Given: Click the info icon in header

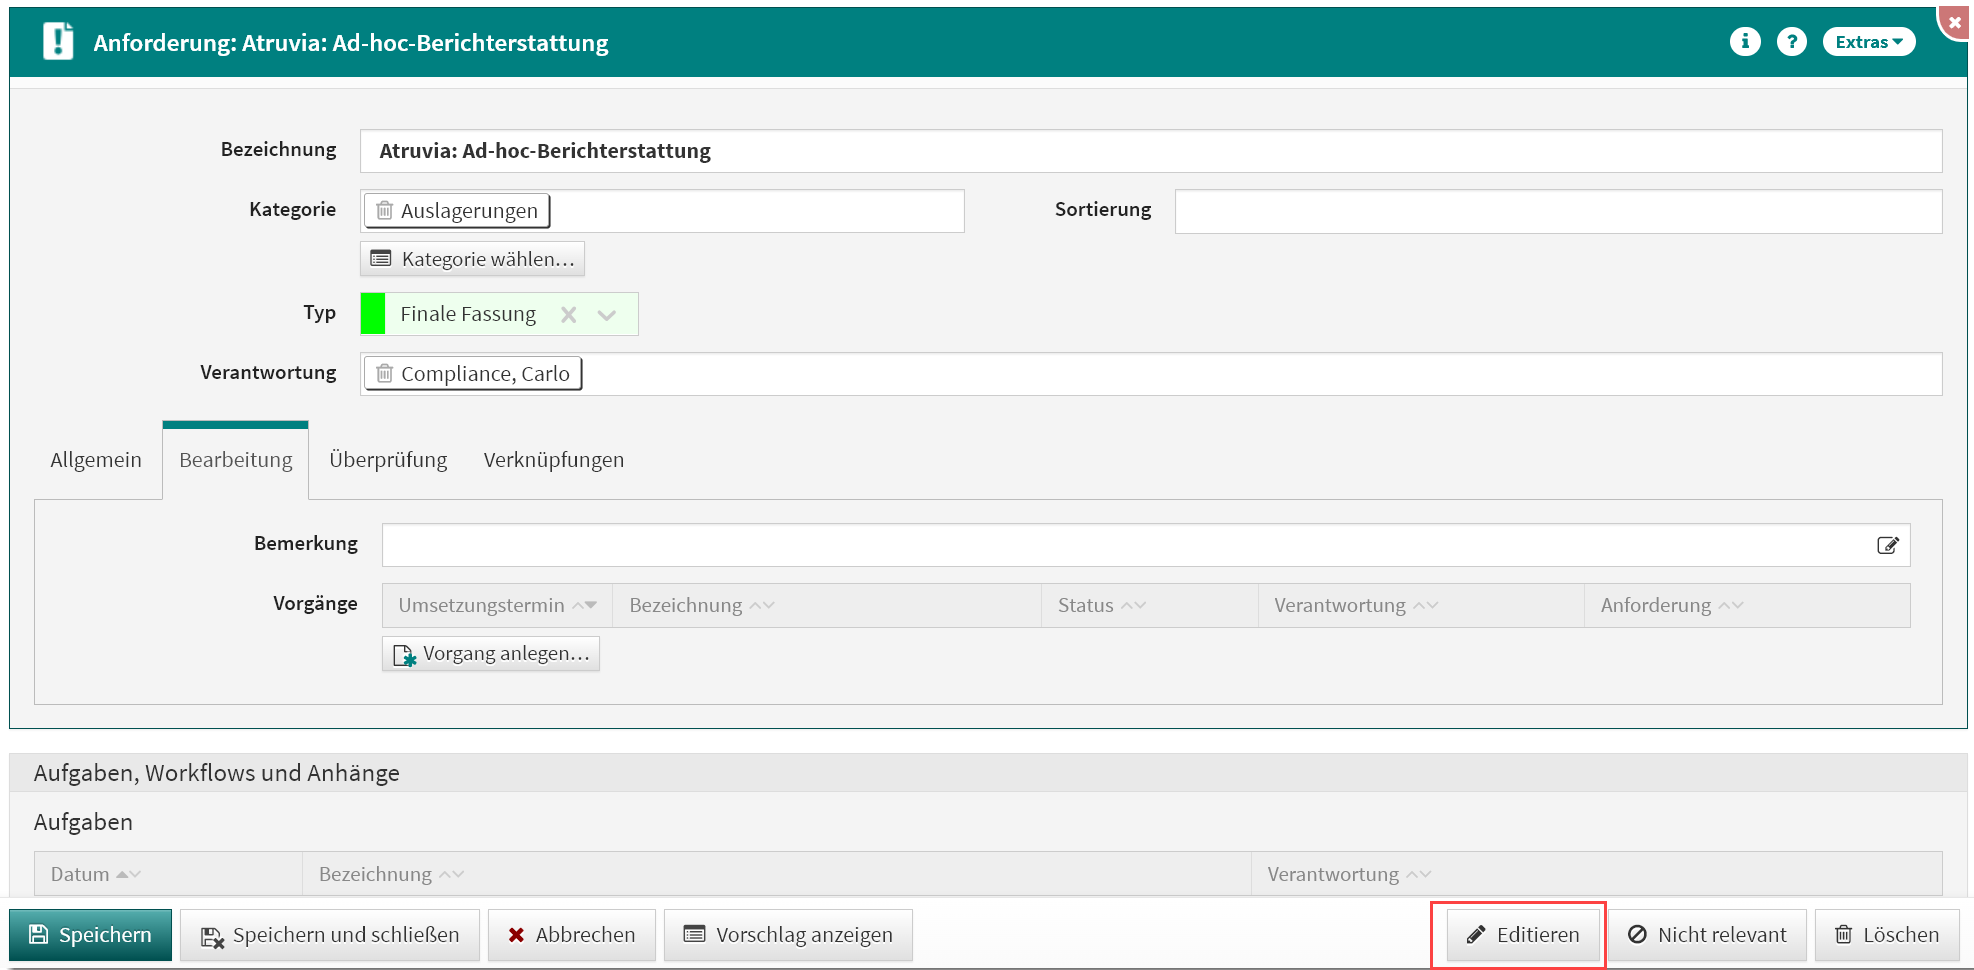Looking at the screenshot, I should [x=1745, y=41].
